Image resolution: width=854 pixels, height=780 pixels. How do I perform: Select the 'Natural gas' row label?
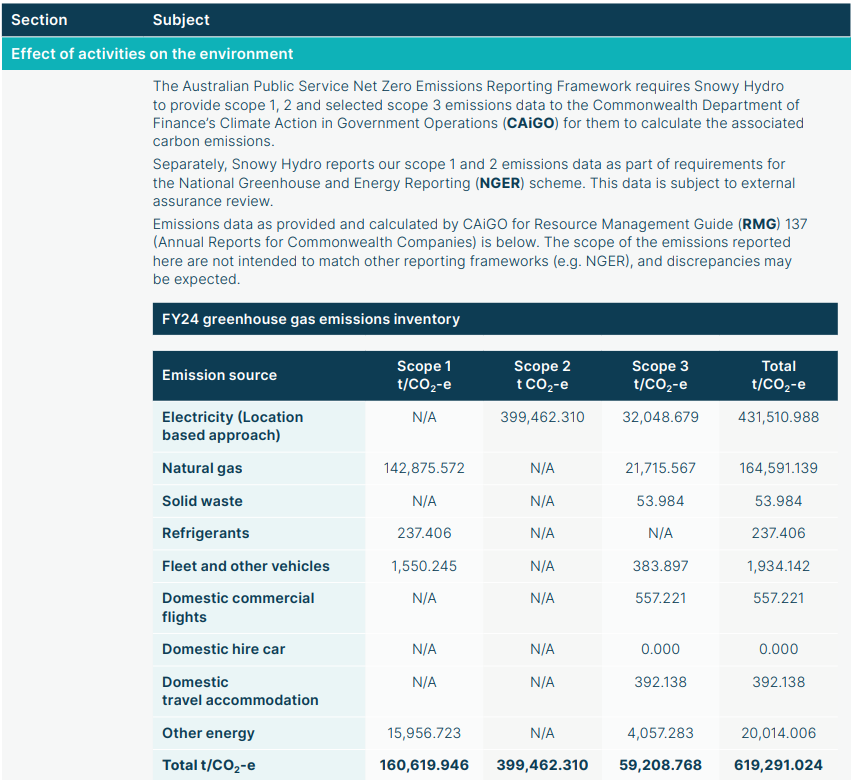[x=202, y=468]
